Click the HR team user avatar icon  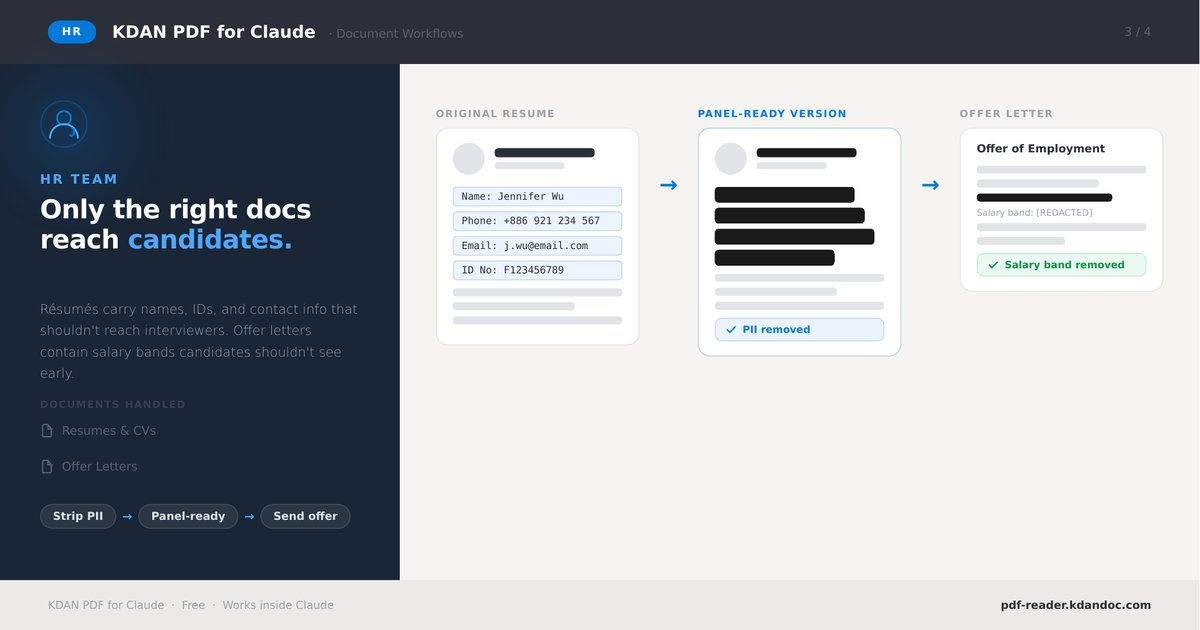coord(64,124)
